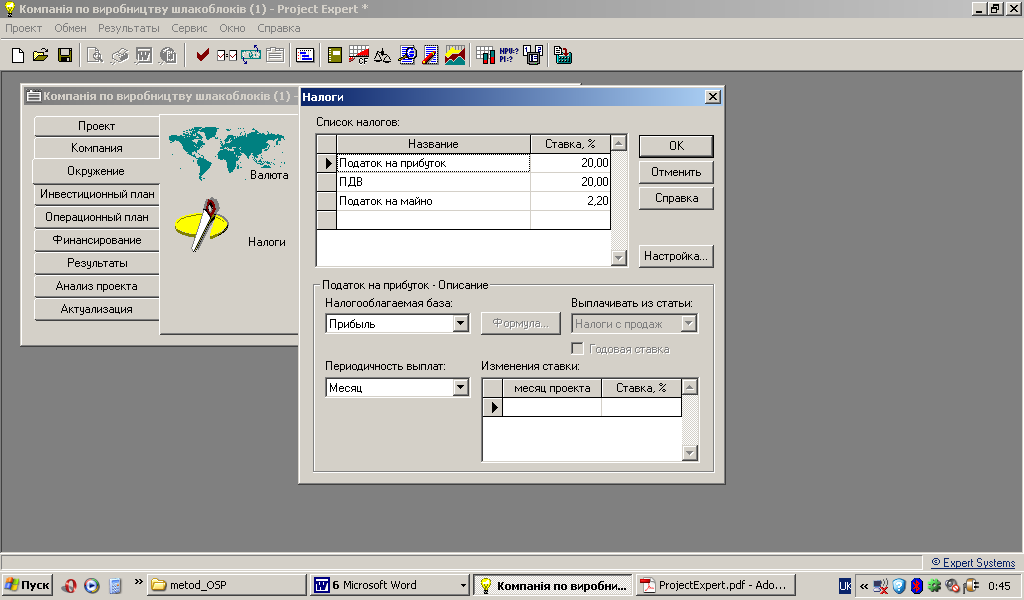The width and height of the screenshot is (1024, 600).
Task: Toggle the Годовая ставка checkbox
Action: click(x=577, y=349)
